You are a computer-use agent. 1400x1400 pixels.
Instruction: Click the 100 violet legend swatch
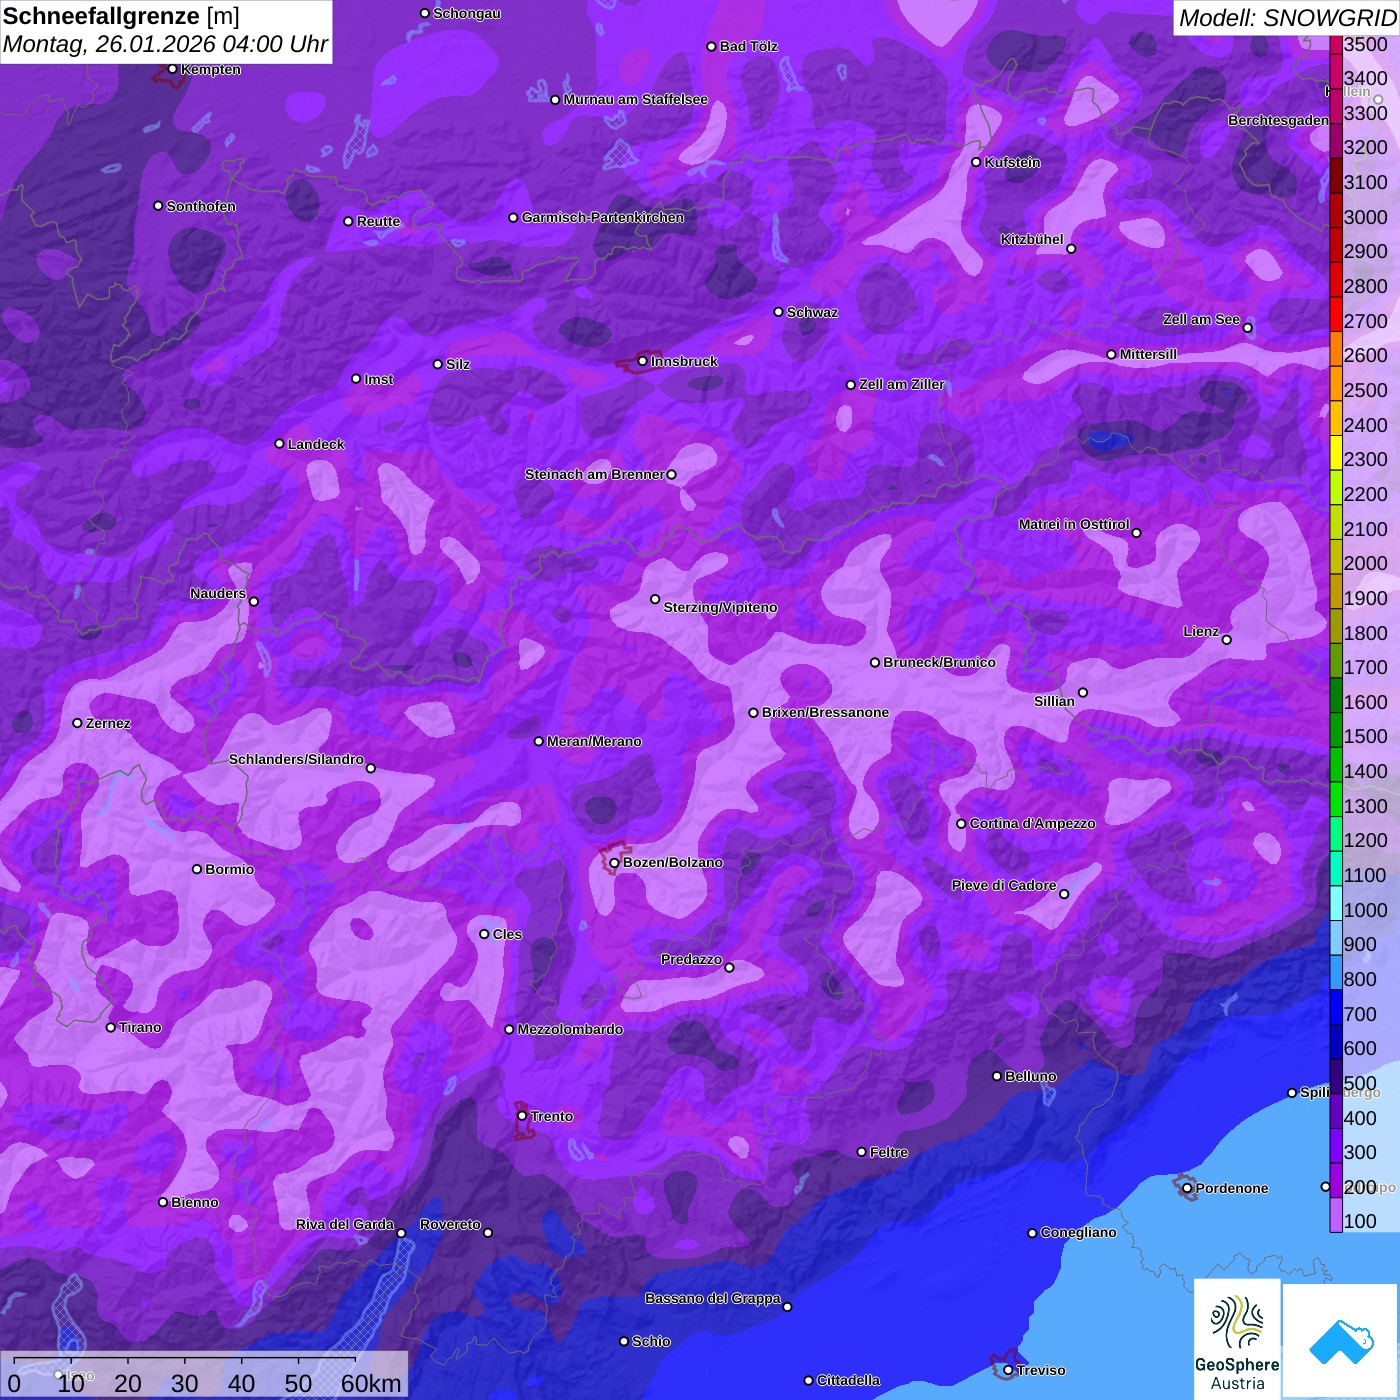click(x=1335, y=1215)
